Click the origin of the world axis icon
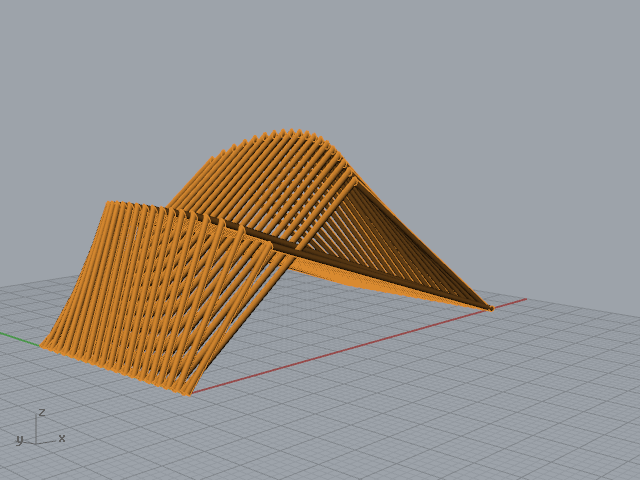 tap(37, 442)
